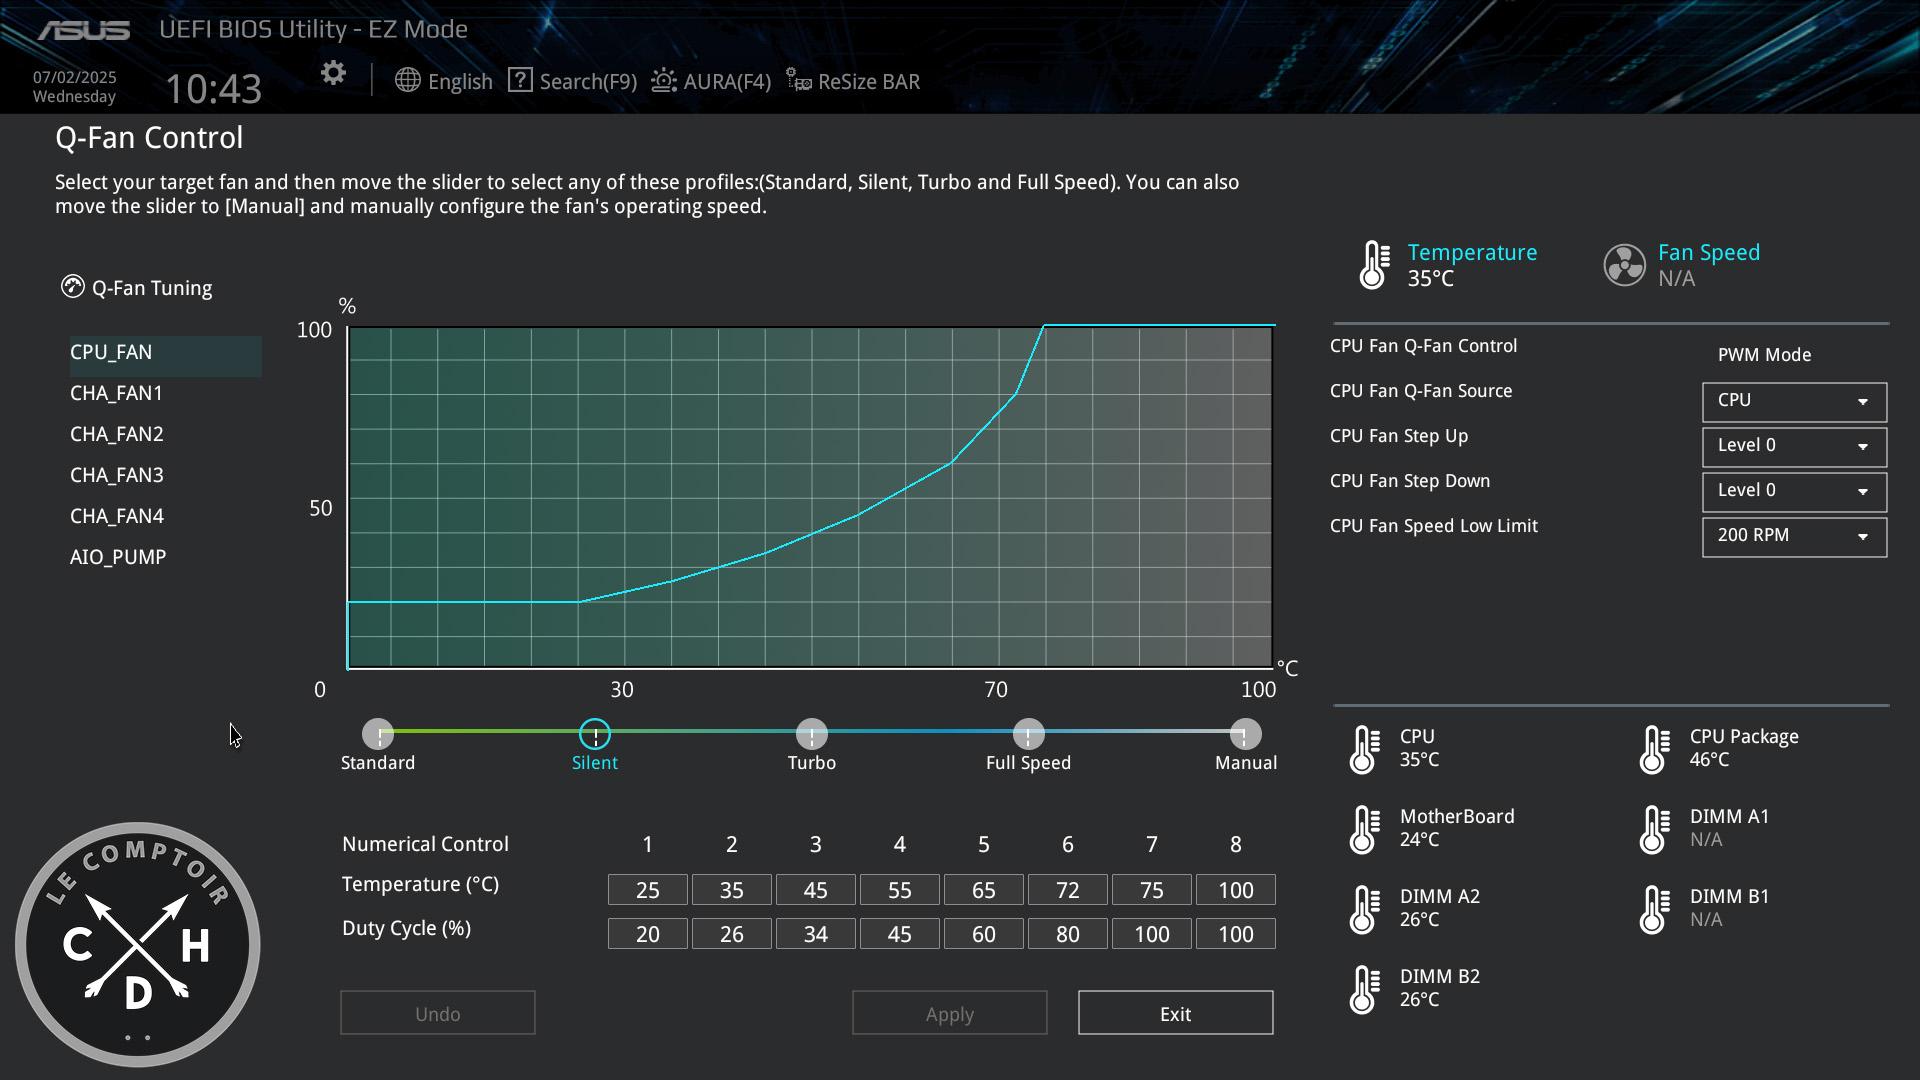Open AURA(F4) lighting icon

(x=664, y=81)
